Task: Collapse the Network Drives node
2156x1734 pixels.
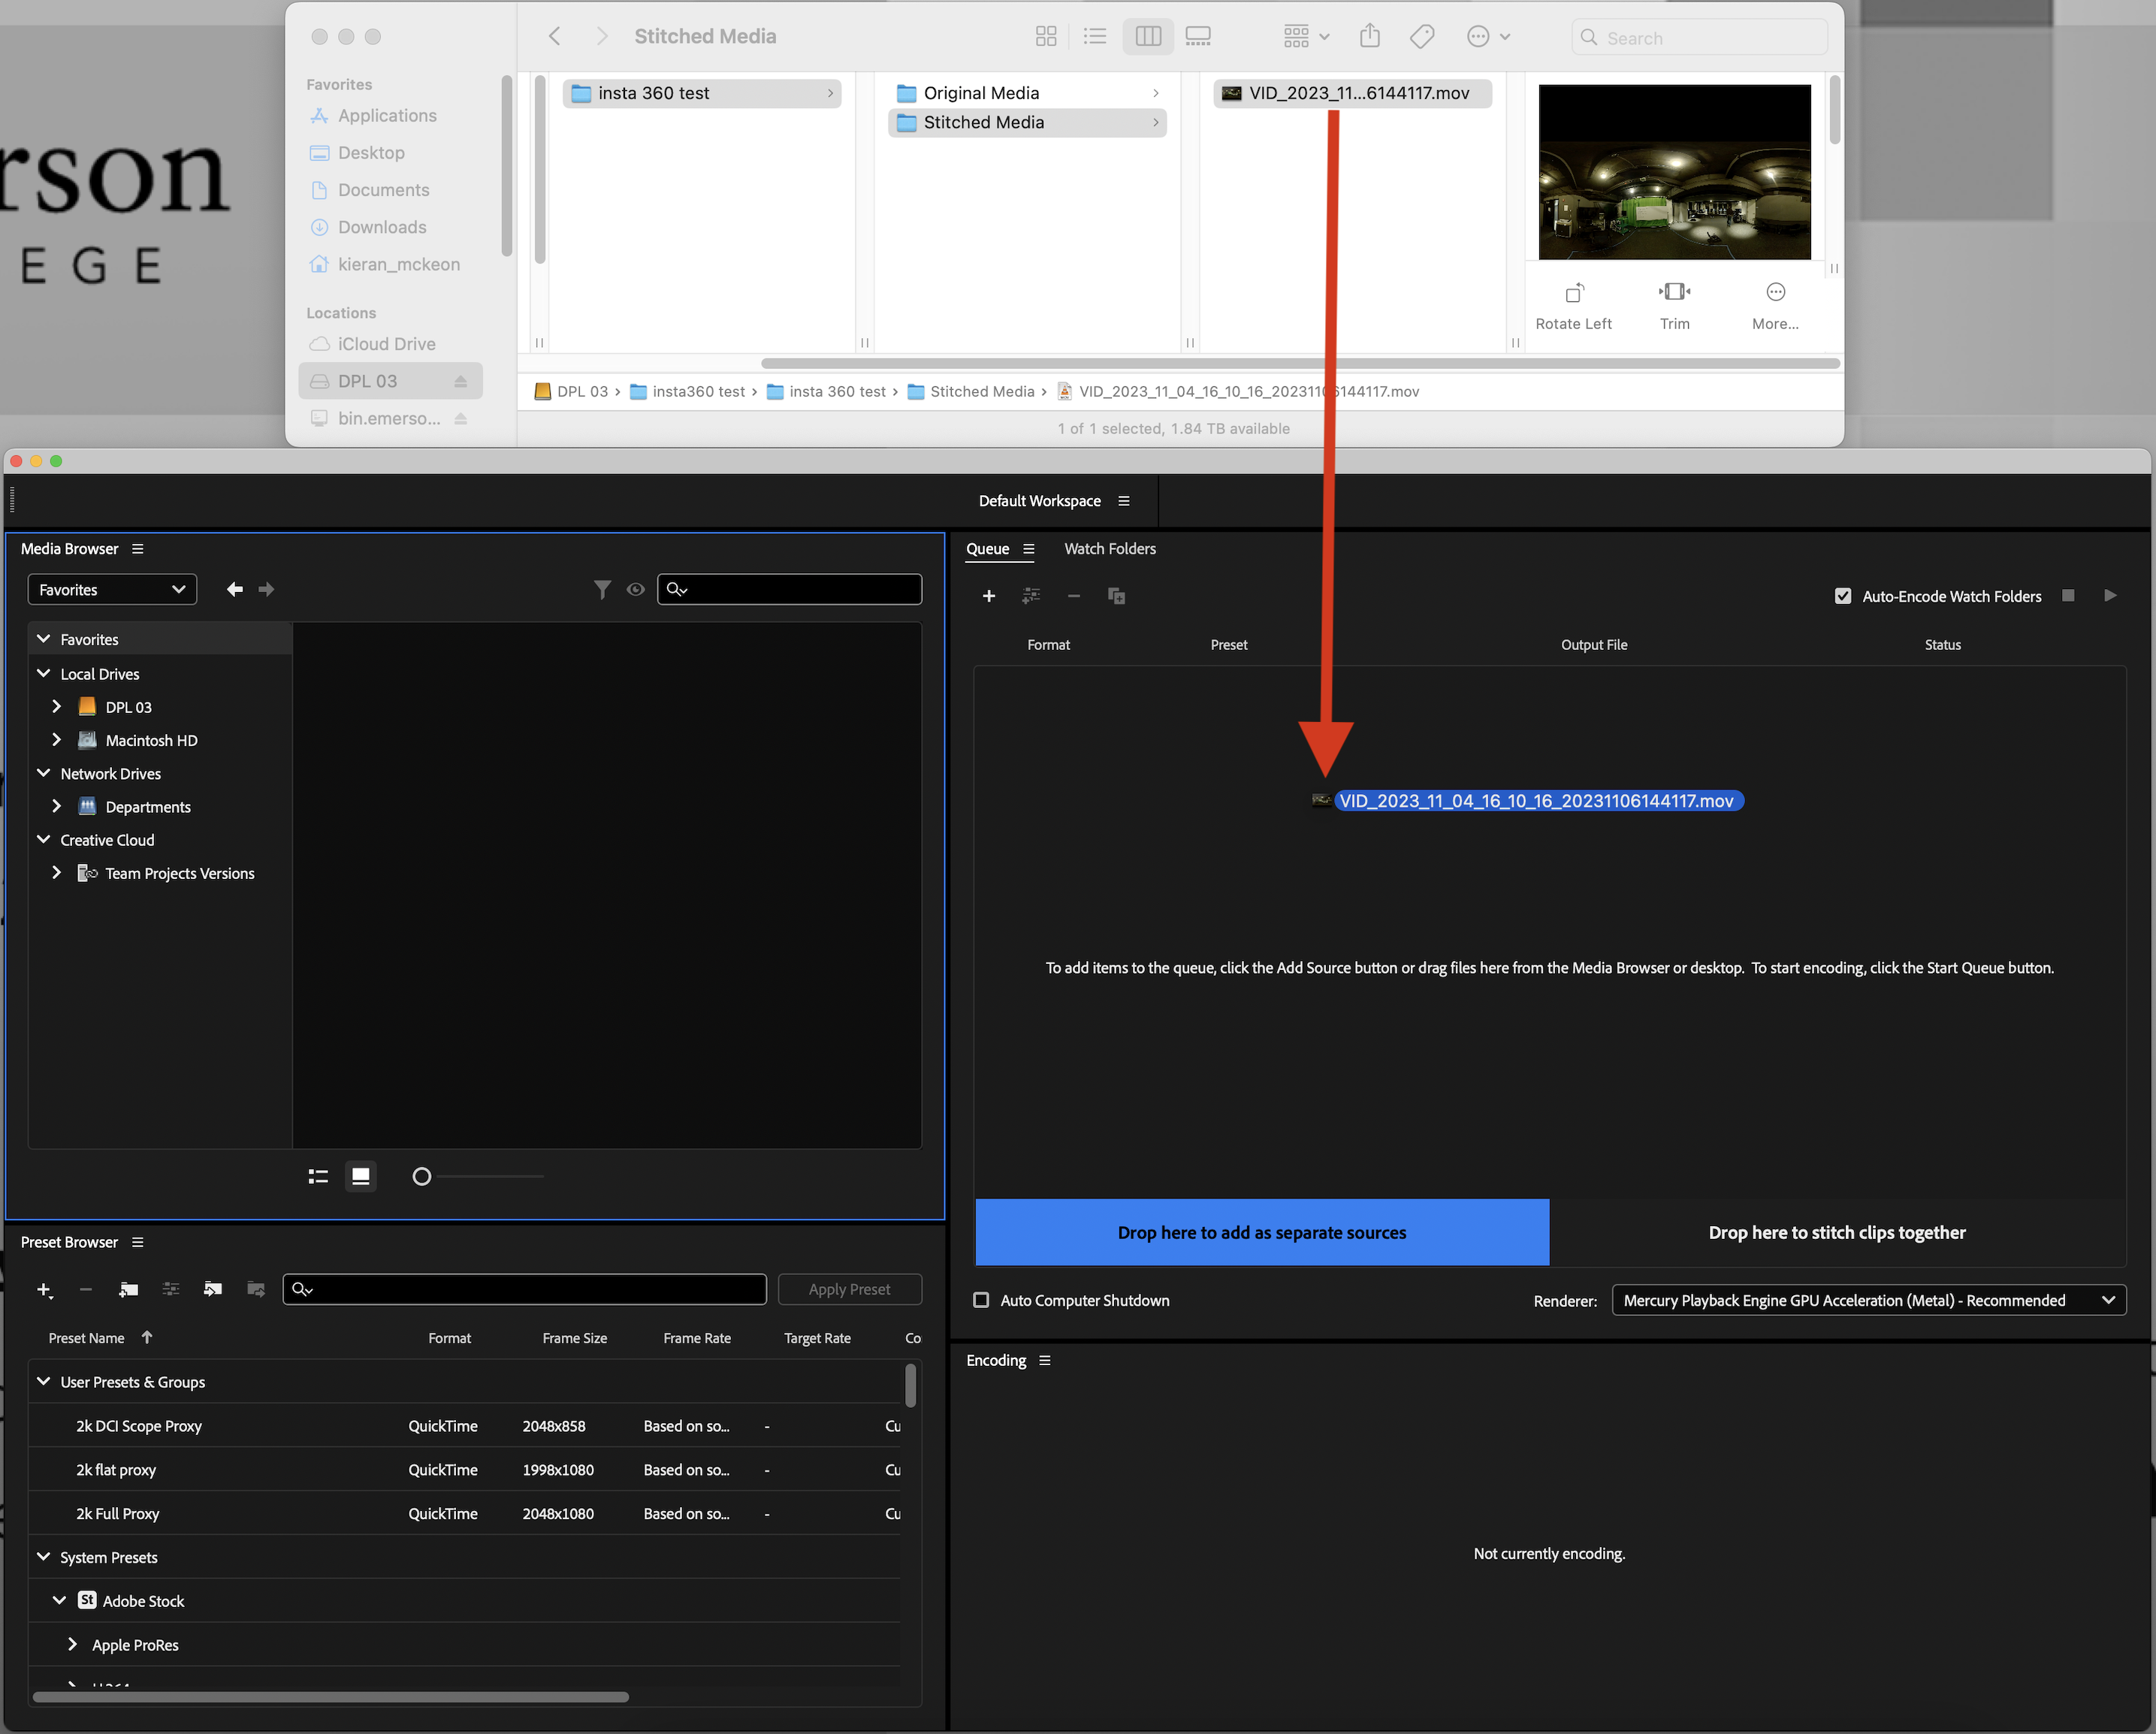Action: (x=44, y=774)
